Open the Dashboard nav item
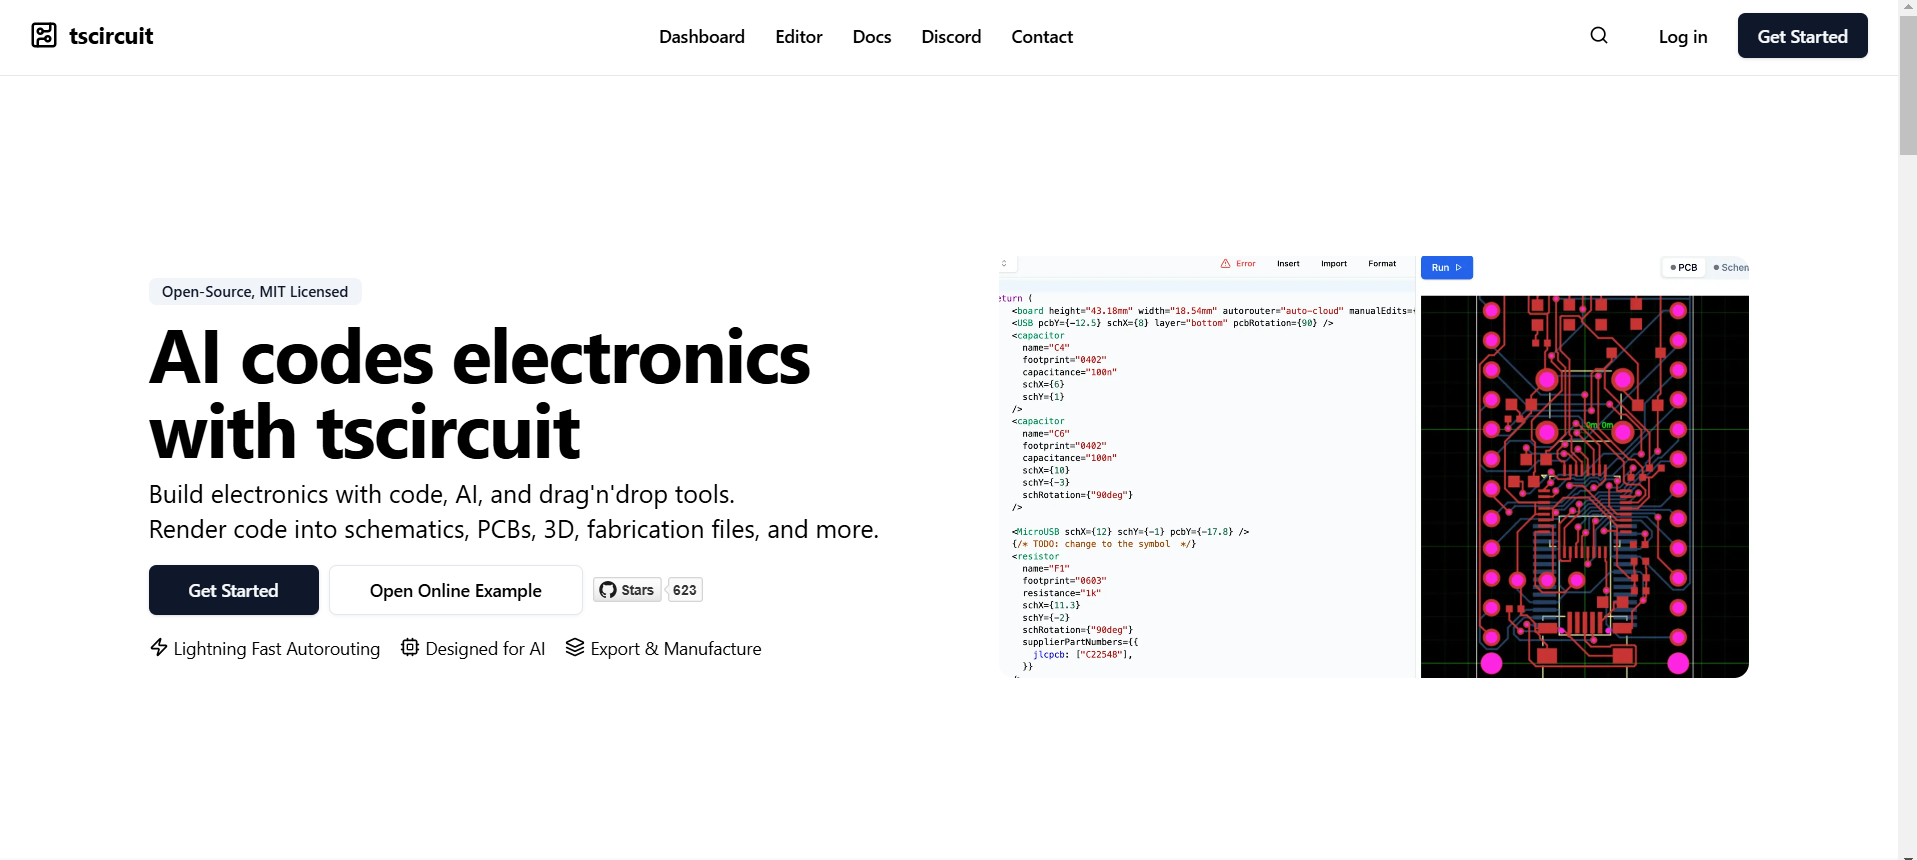Image resolution: width=1917 pixels, height=860 pixels. coord(702,37)
